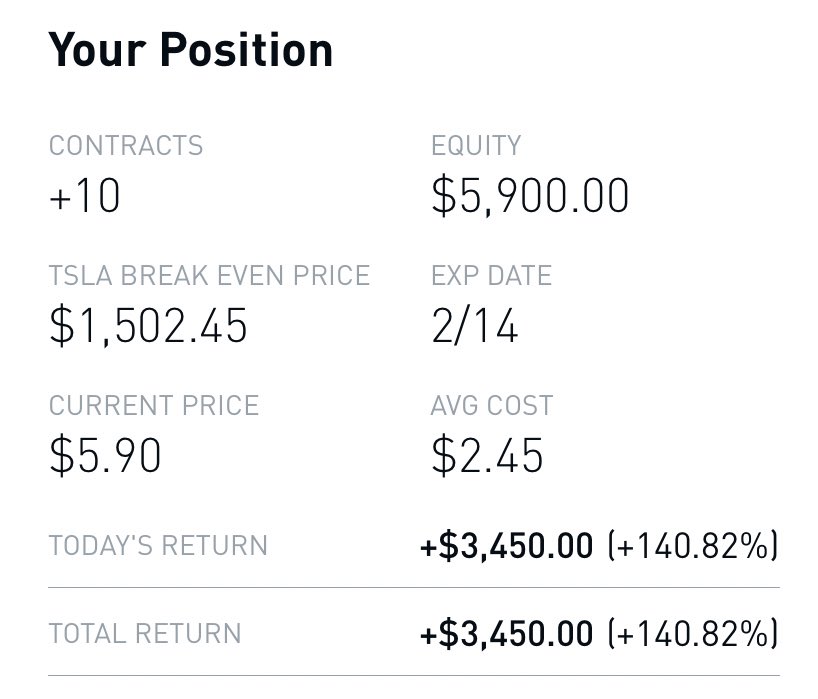Click today's return percentage (+140.82%)
818x699 pixels.
692,546
